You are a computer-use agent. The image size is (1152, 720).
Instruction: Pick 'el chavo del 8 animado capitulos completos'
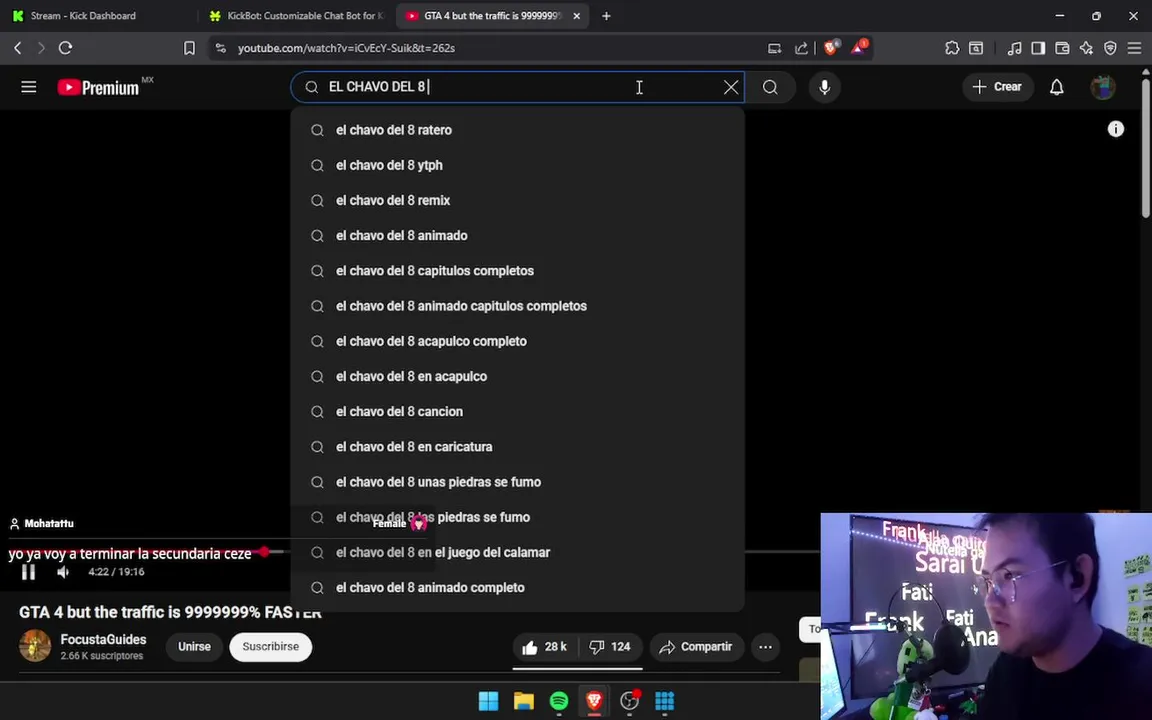coord(517,306)
